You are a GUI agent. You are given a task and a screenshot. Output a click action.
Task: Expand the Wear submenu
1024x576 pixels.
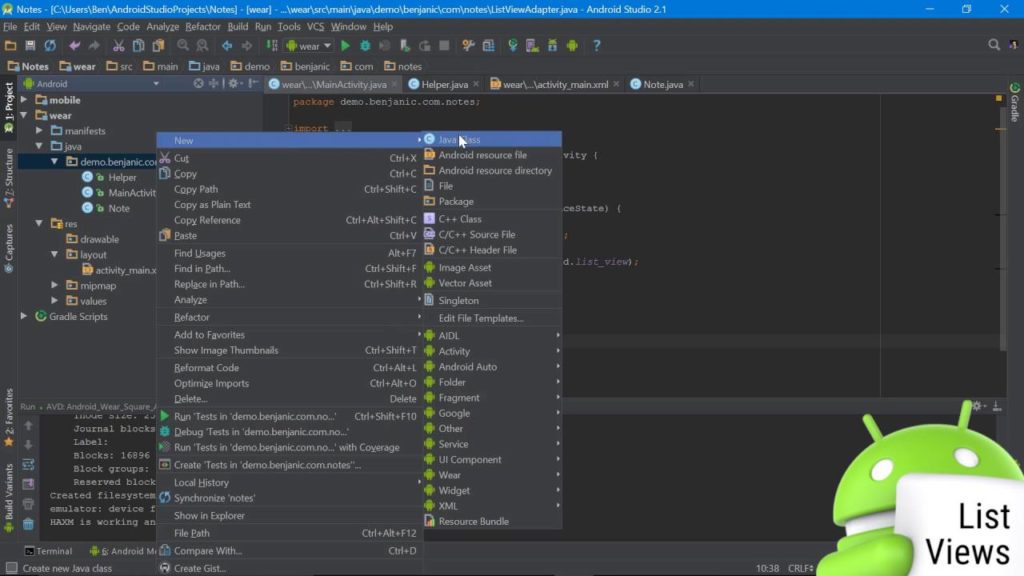click(x=492, y=475)
